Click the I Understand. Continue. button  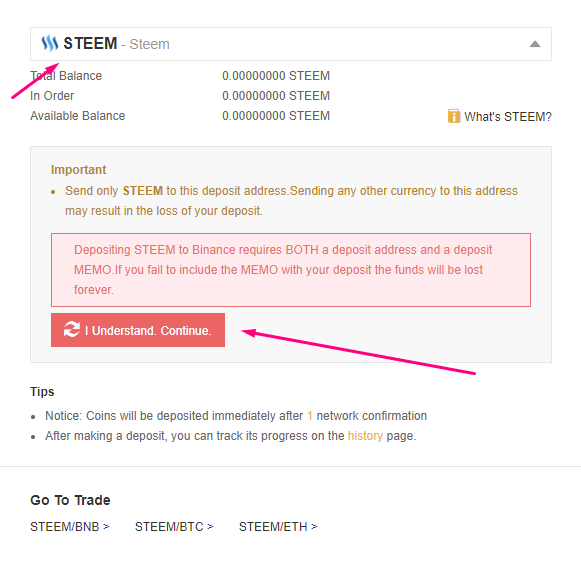click(138, 330)
